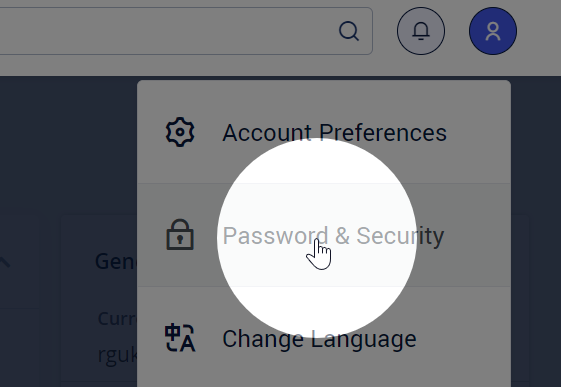Select the "rguk" value text under Curr

point(117,354)
